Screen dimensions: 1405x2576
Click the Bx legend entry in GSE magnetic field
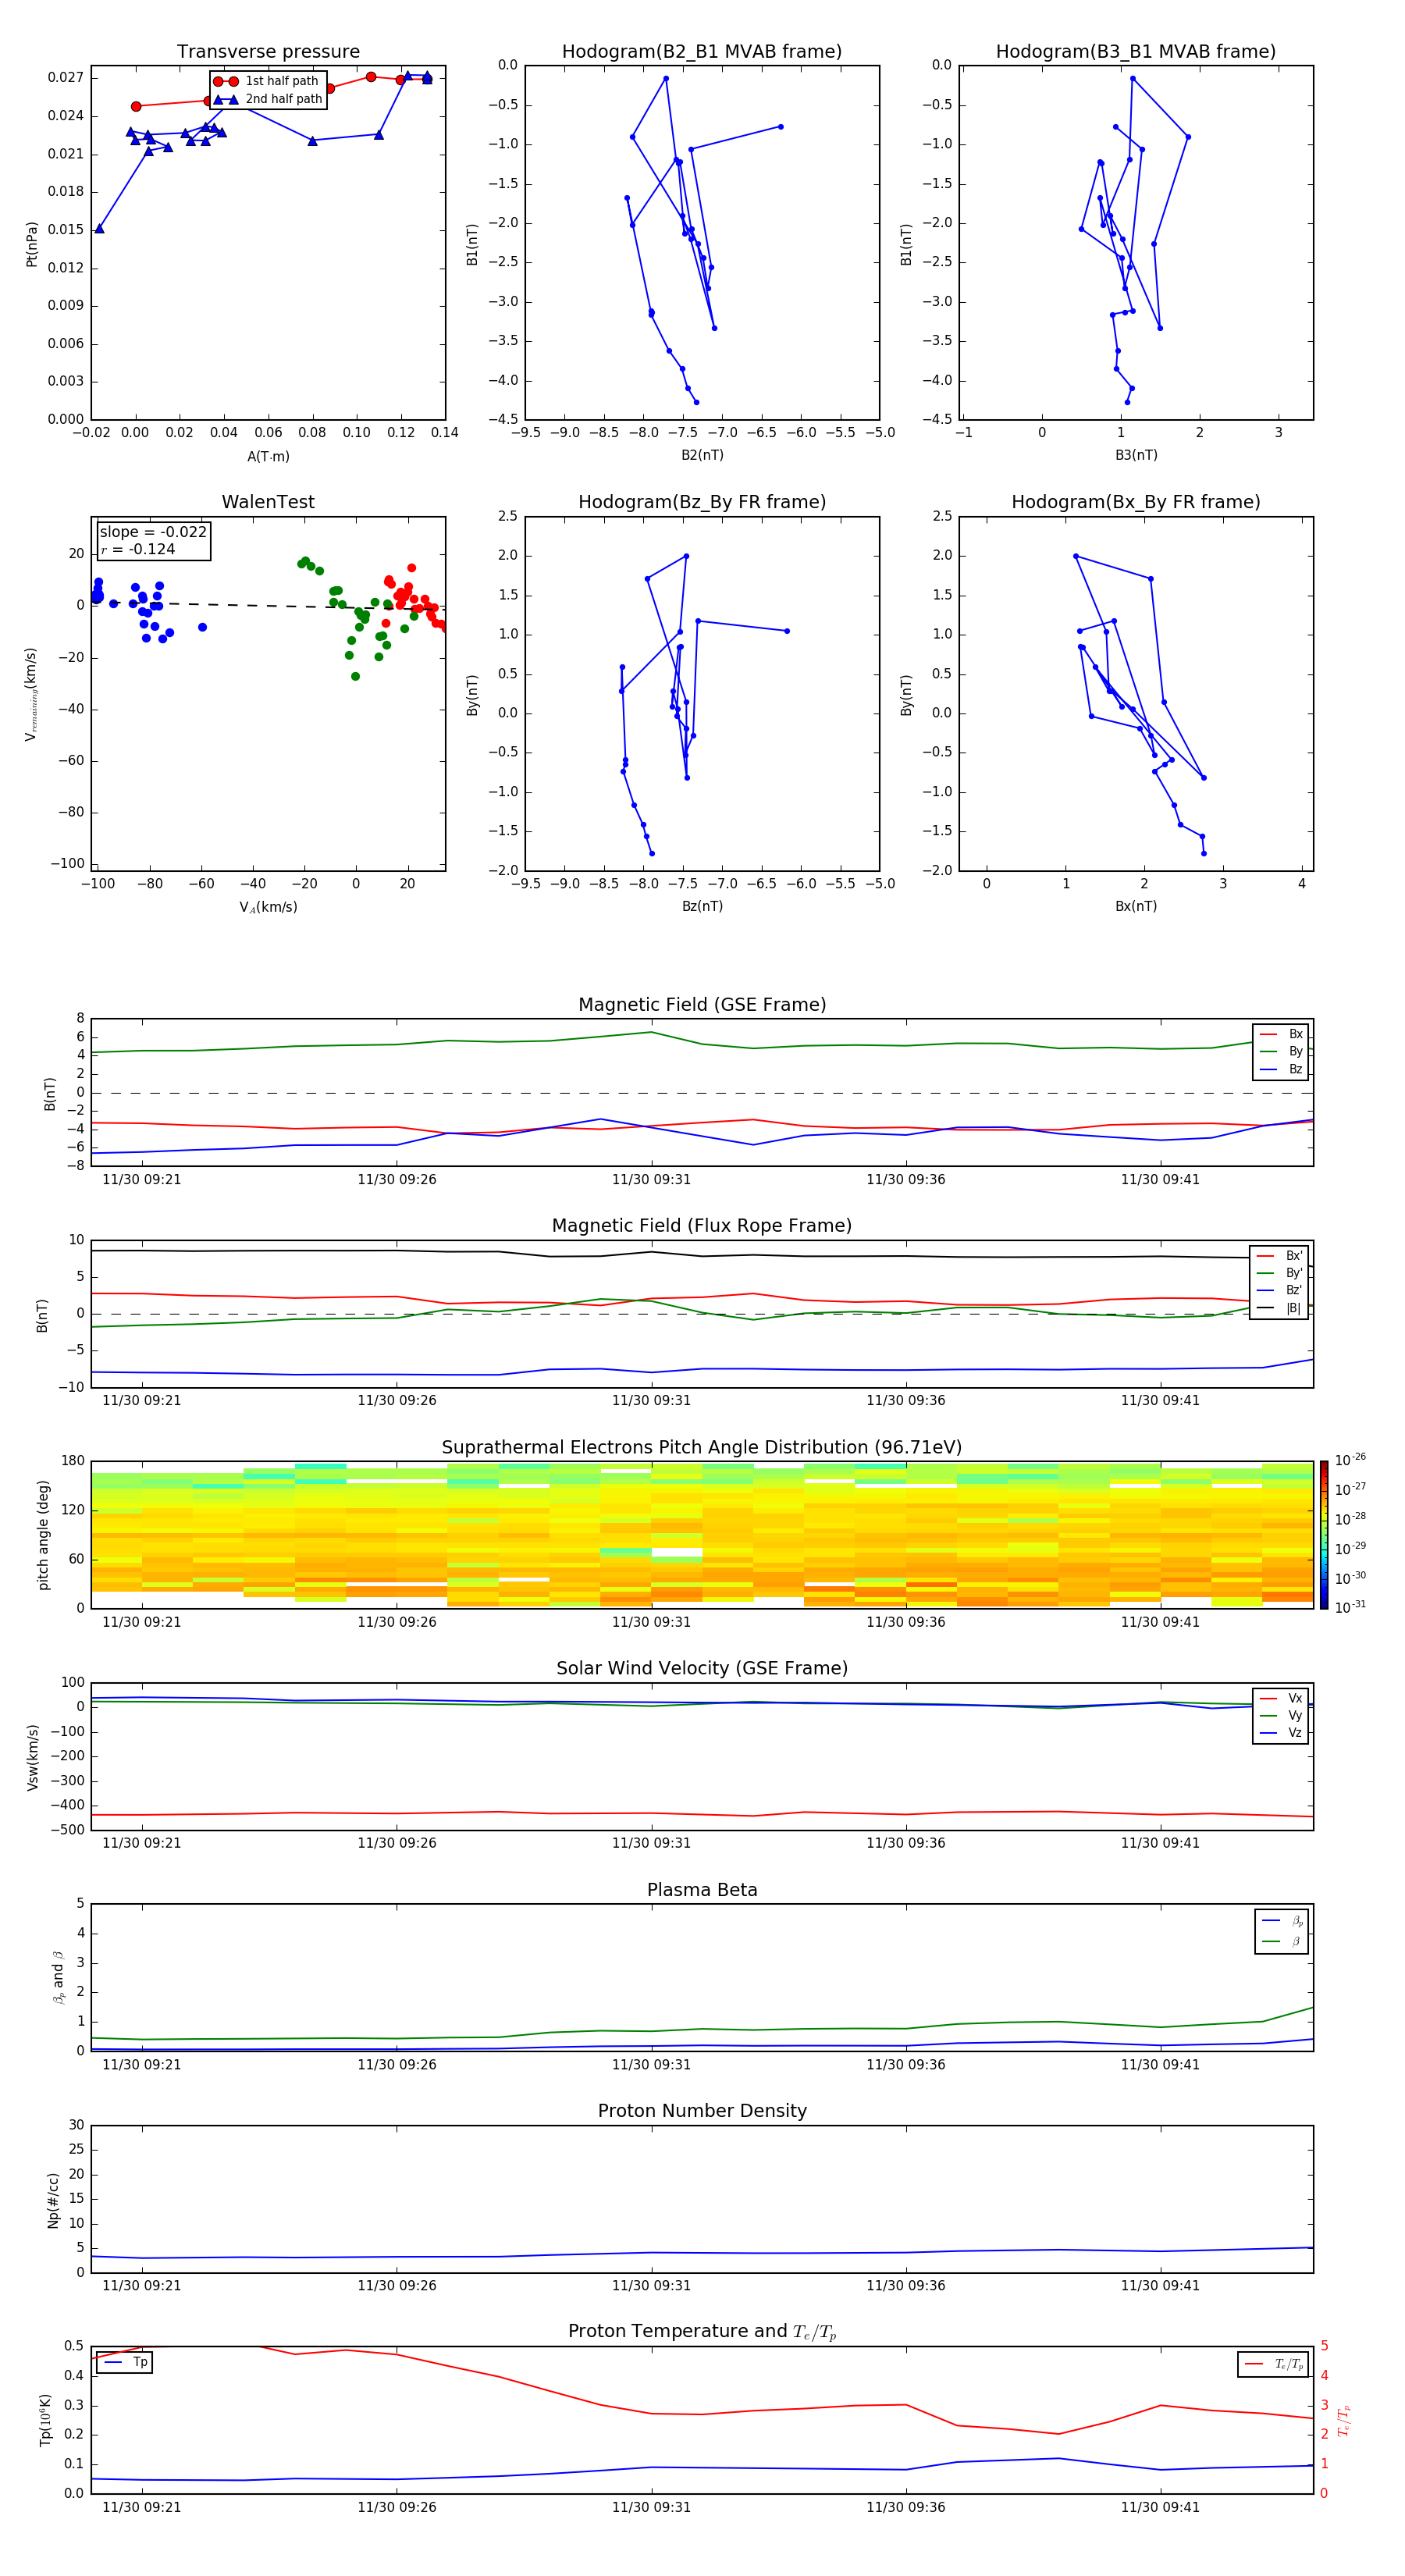point(1281,1034)
